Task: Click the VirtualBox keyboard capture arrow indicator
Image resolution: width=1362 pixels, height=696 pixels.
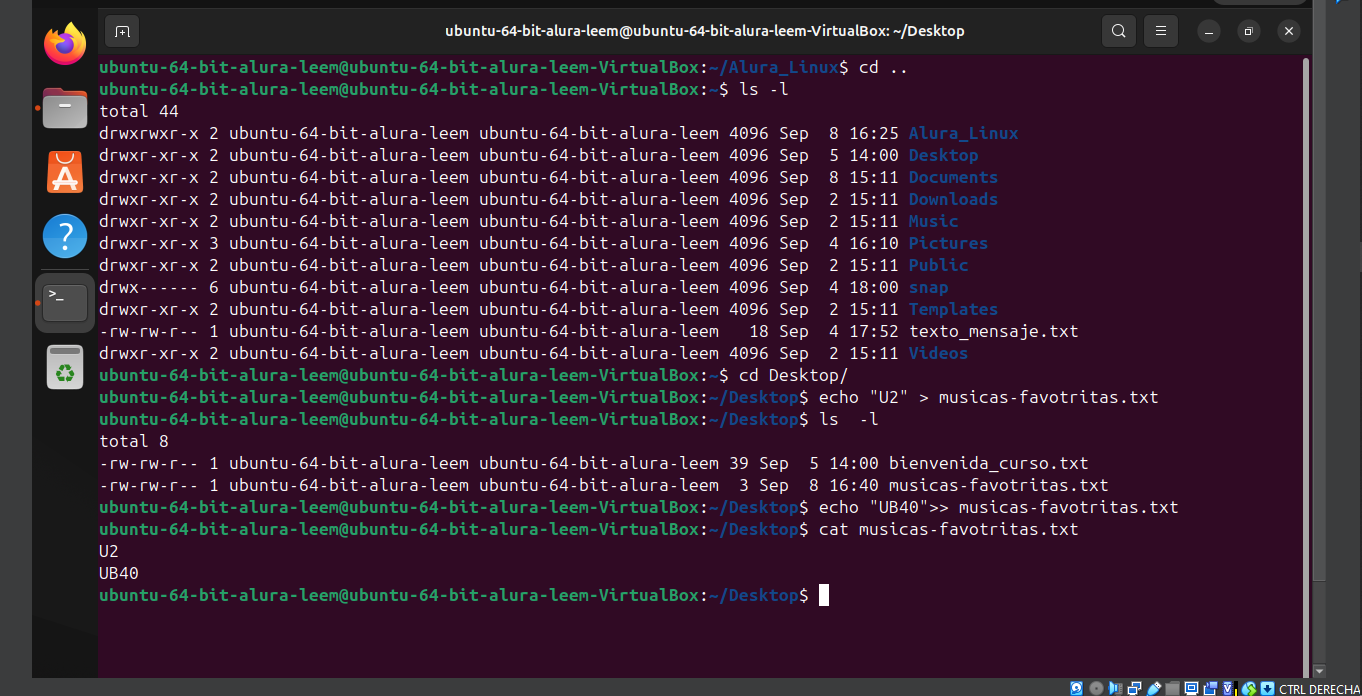Action: pos(1268,688)
